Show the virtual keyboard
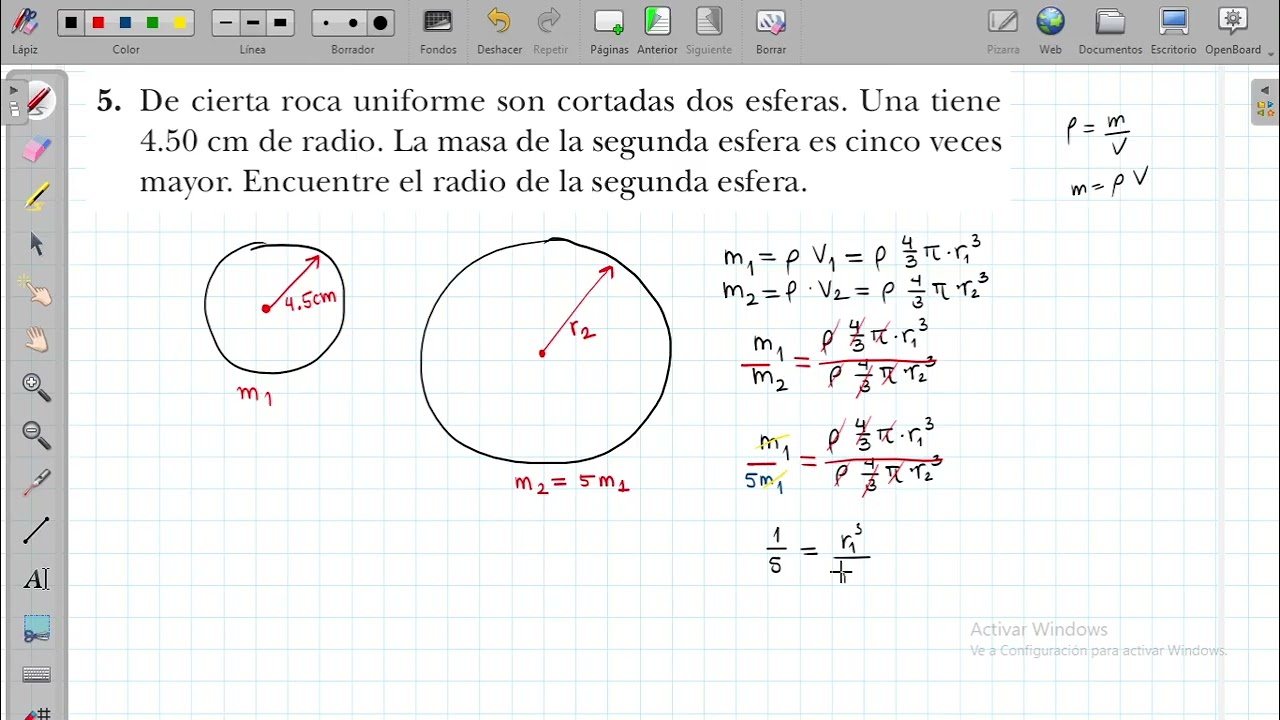The height and width of the screenshot is (720, 1280). pyautogui.click(x=37, y=675)
